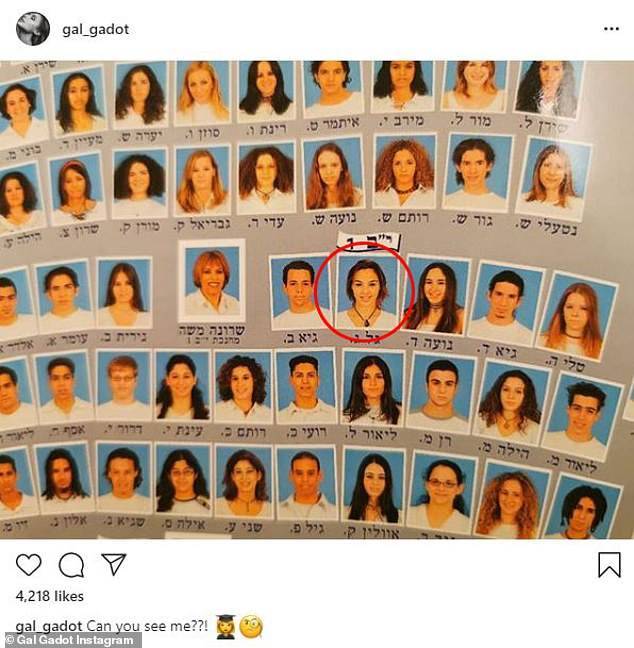This screenshot has height=648, width=634.
Task: Click the caption text 'Can you see me??!'
Action: click(147, 627)
